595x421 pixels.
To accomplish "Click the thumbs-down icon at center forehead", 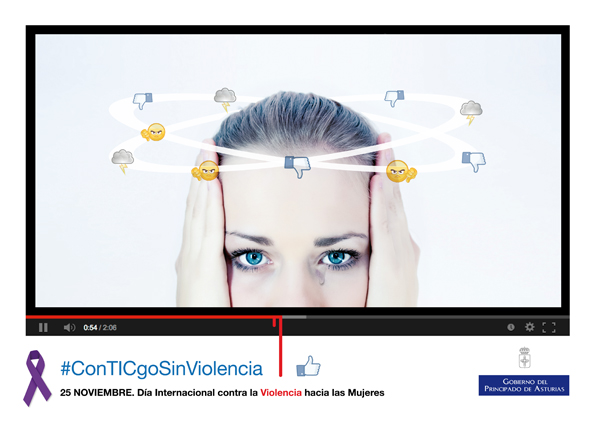I will click(x=298, y=166).
